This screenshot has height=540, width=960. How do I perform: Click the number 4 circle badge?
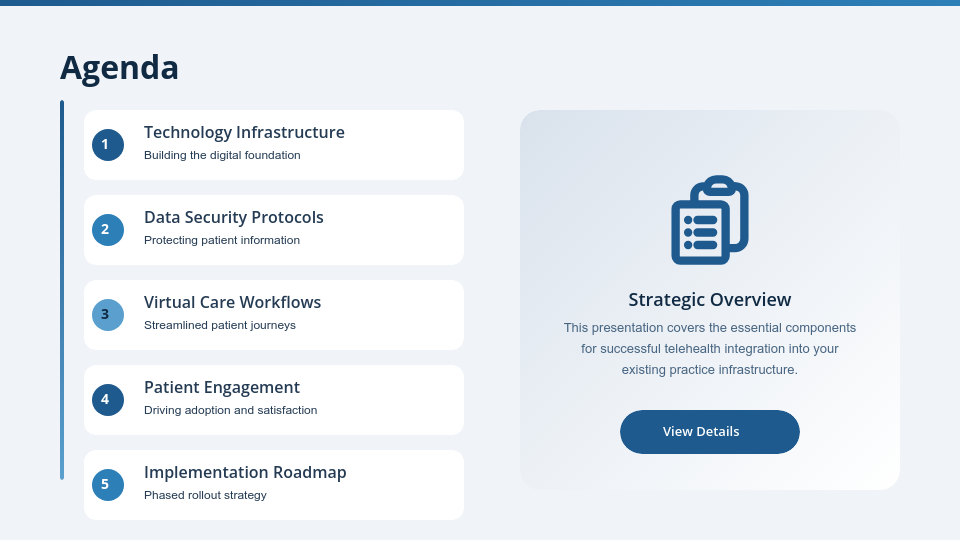pos(108,400)
